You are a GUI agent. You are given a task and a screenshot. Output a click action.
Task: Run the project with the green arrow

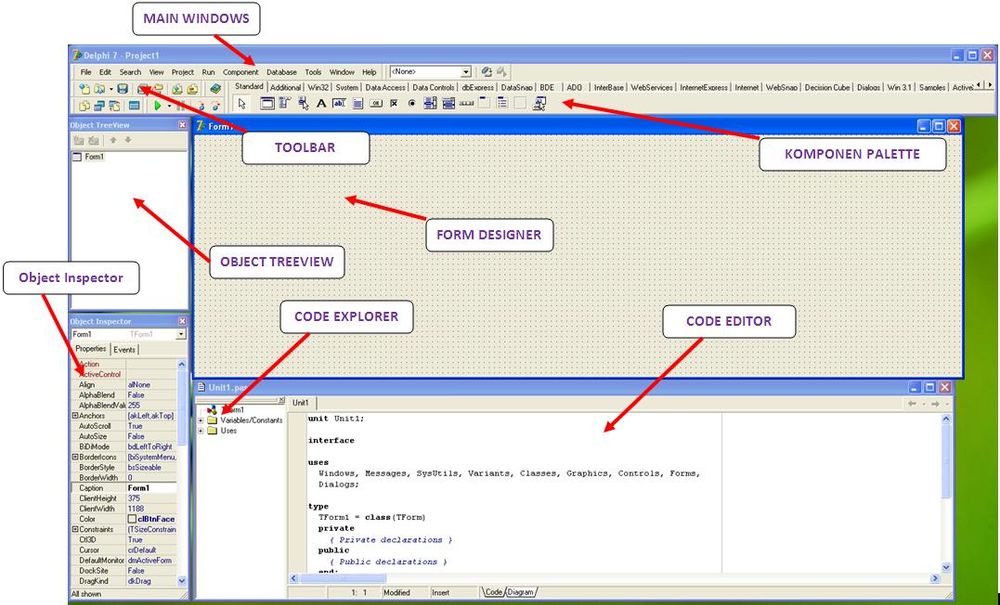[x=157, y=106]
